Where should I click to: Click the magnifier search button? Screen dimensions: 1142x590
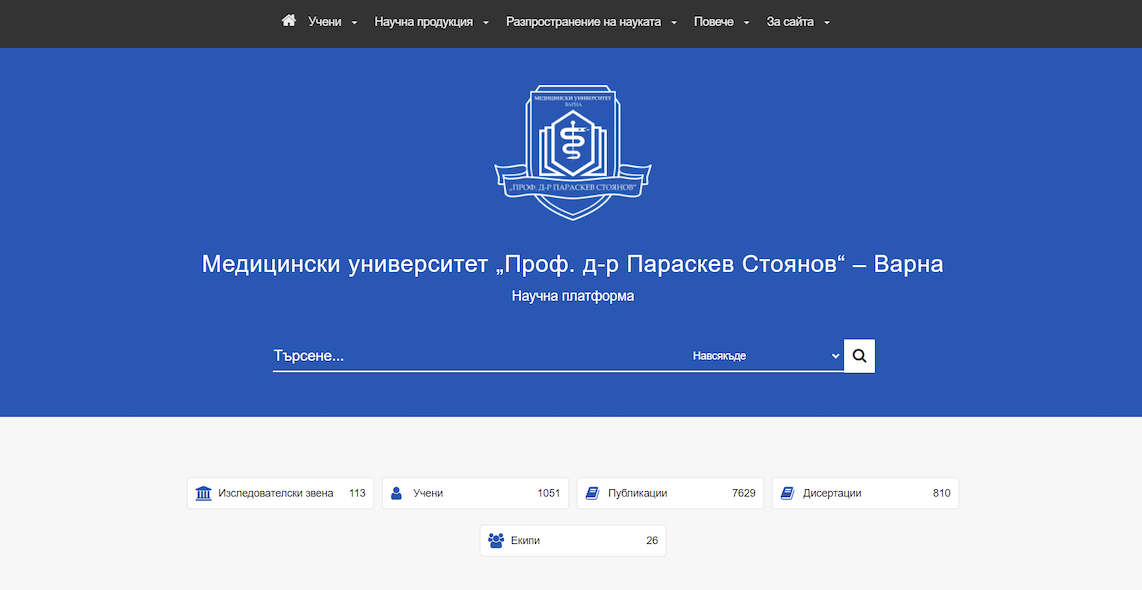point(859,356)
